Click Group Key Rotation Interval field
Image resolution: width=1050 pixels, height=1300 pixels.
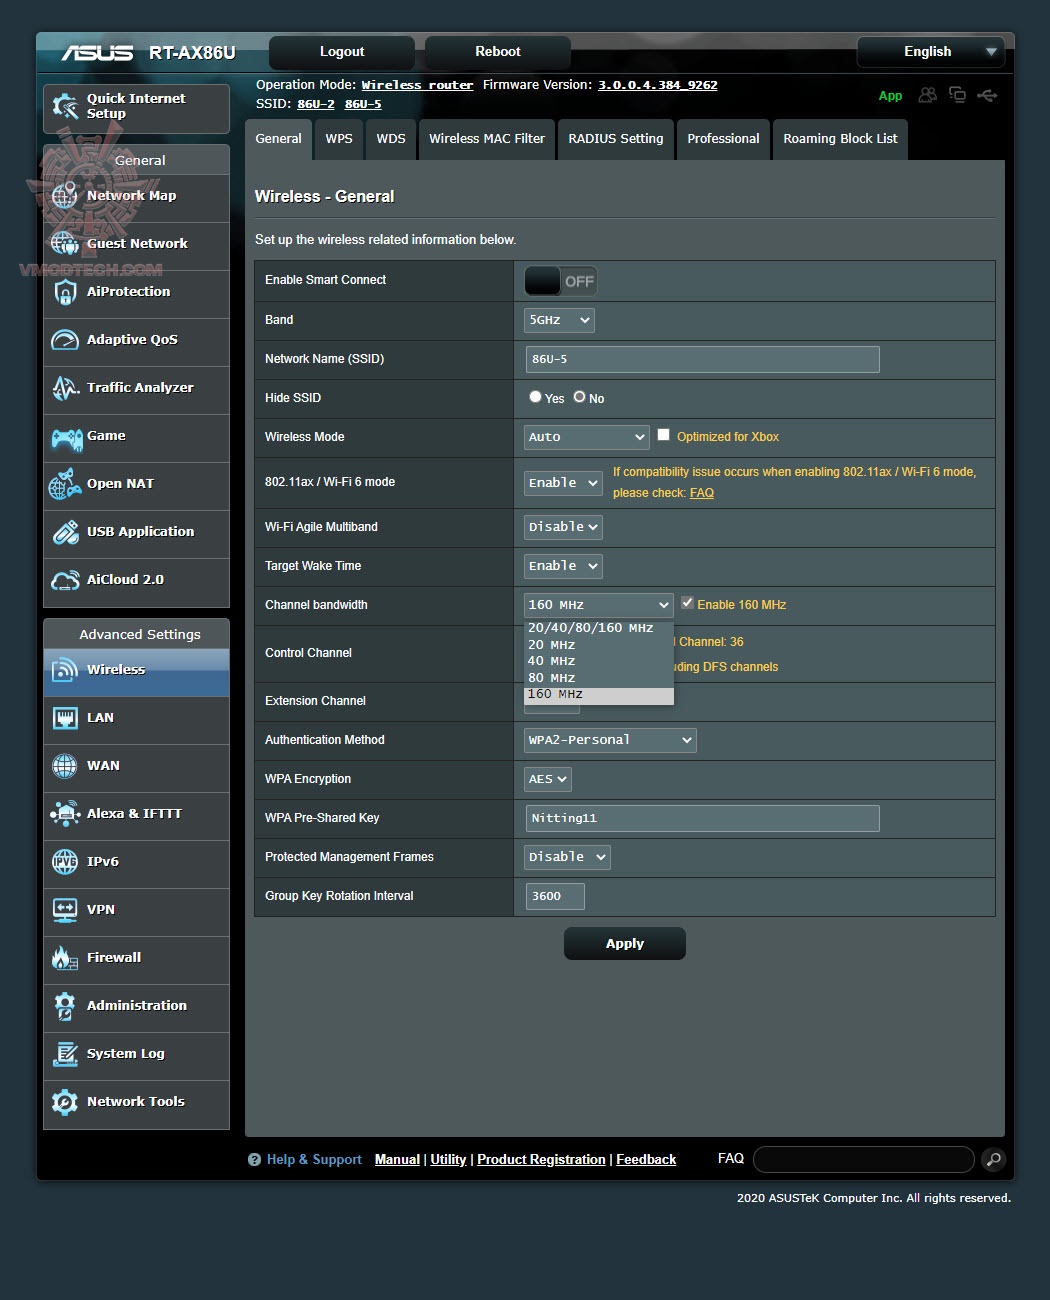coord(555,896)
